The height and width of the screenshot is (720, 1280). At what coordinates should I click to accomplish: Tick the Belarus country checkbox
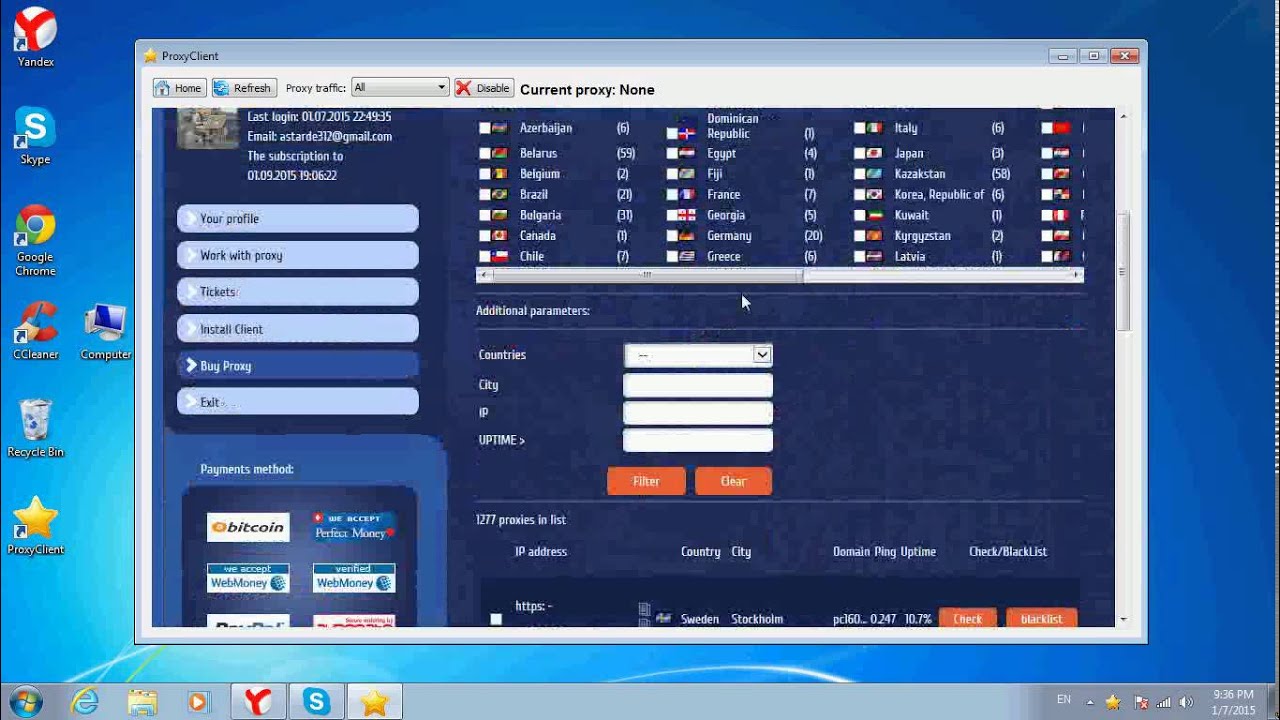click(x=485, y=153)
